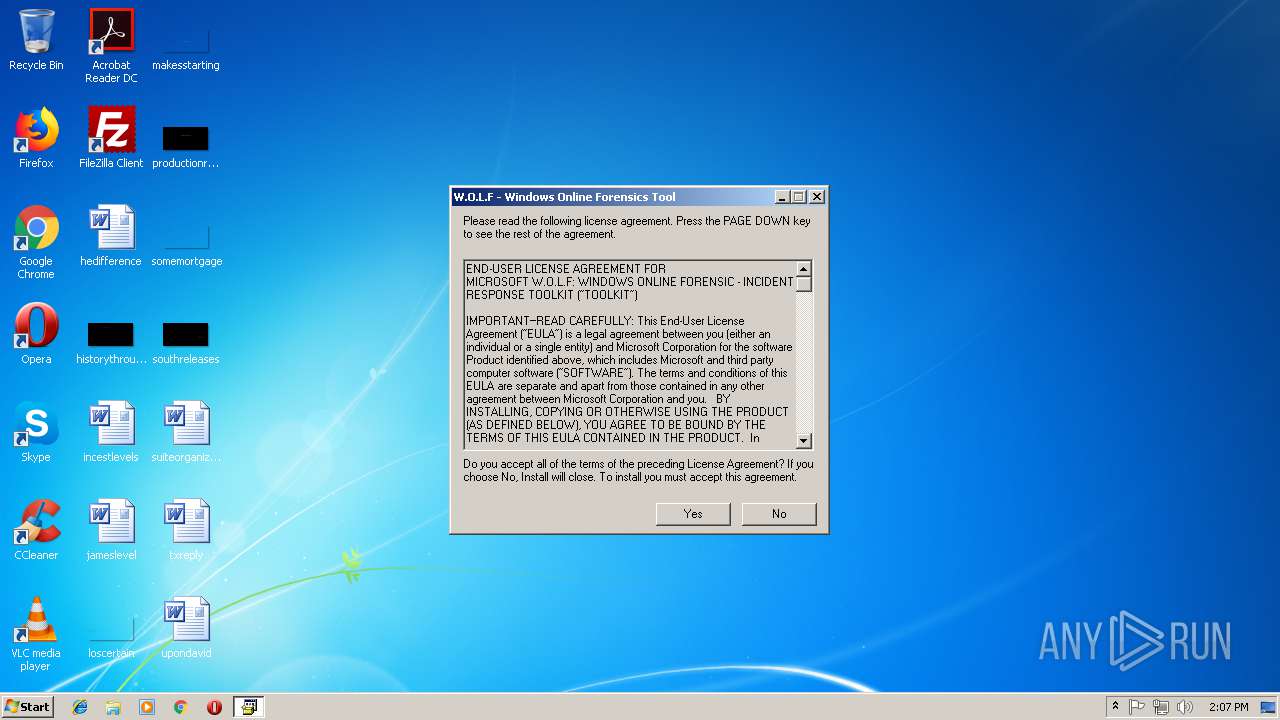1280x720 pixels.
Task: Open VLC media player shortcut
Action: click(36, 634)
